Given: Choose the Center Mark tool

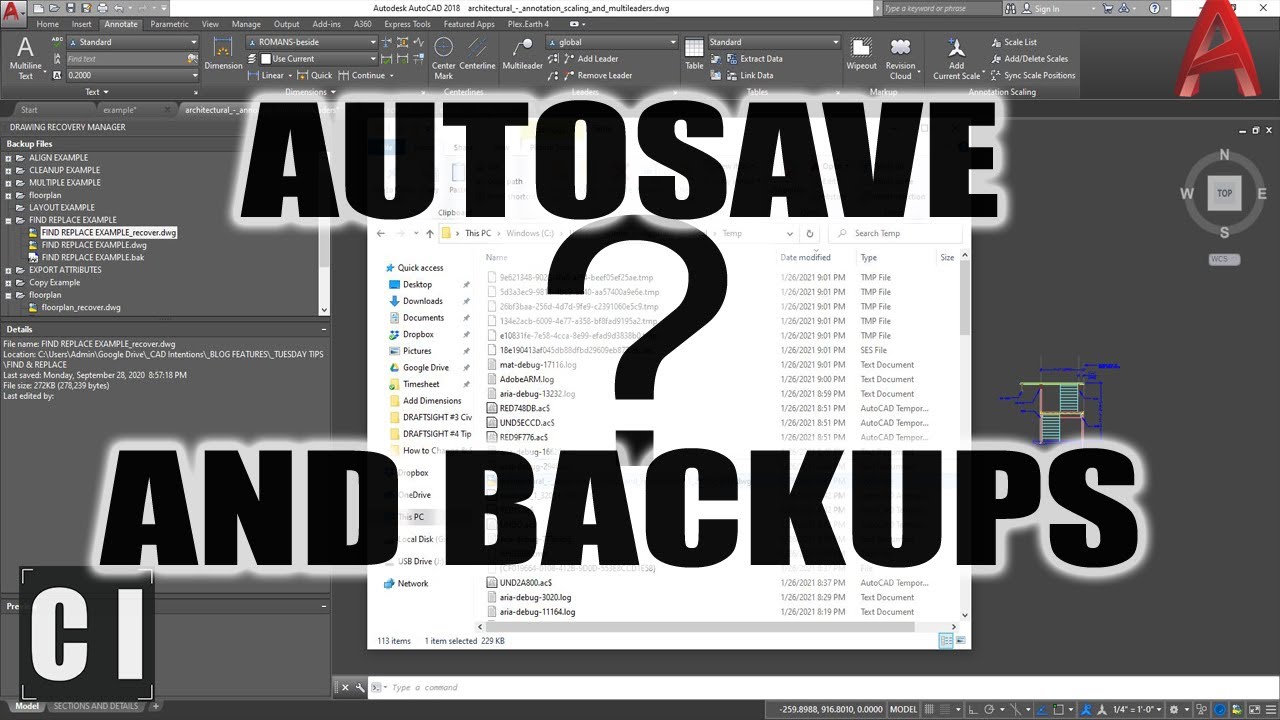Looking at the screenshot, I should [x=443, y=58].
